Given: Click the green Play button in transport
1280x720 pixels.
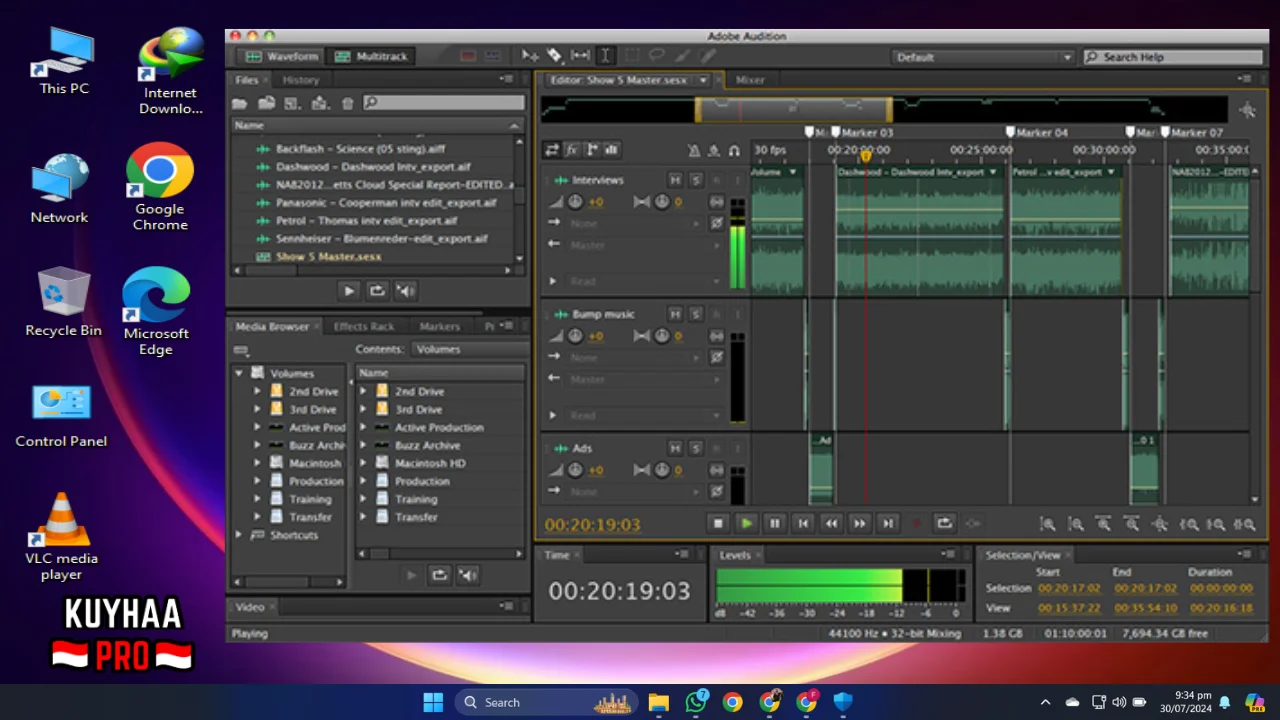Looking at the screenshot, I should tap(746, 523).
